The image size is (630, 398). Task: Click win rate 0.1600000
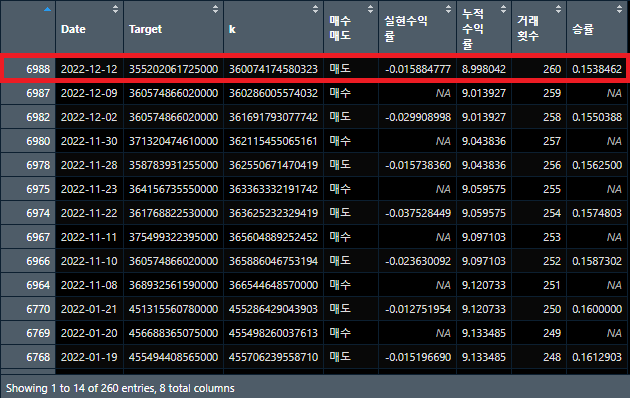[597, 309]
